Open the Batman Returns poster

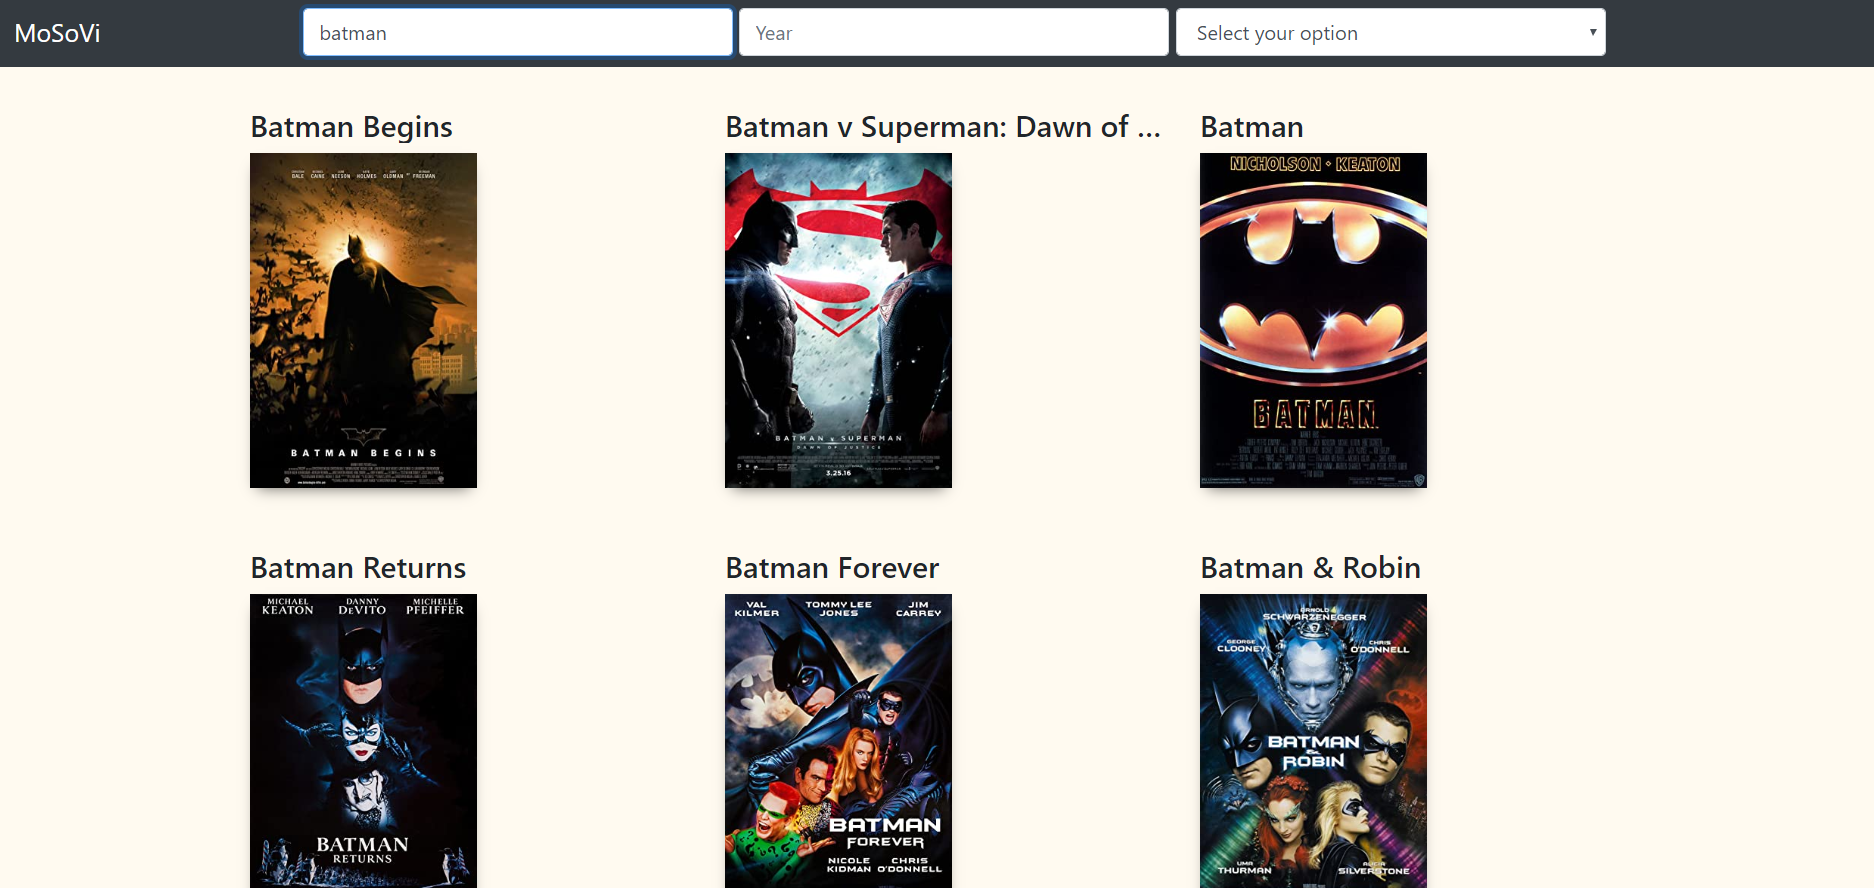pyautogui.click(x=363, y=741)
